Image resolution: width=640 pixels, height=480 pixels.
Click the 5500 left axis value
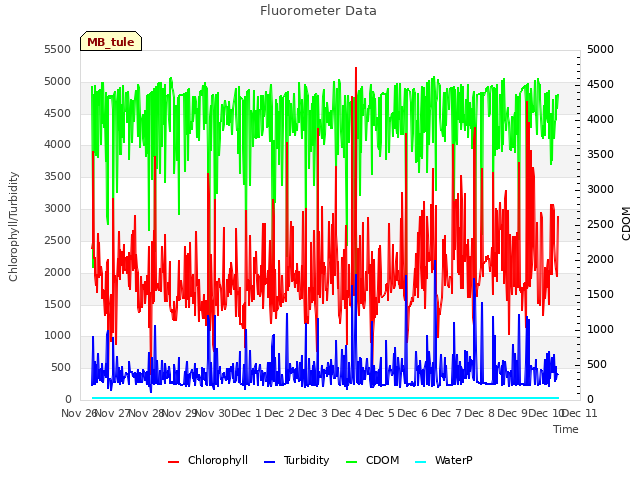tap(58, 50)
